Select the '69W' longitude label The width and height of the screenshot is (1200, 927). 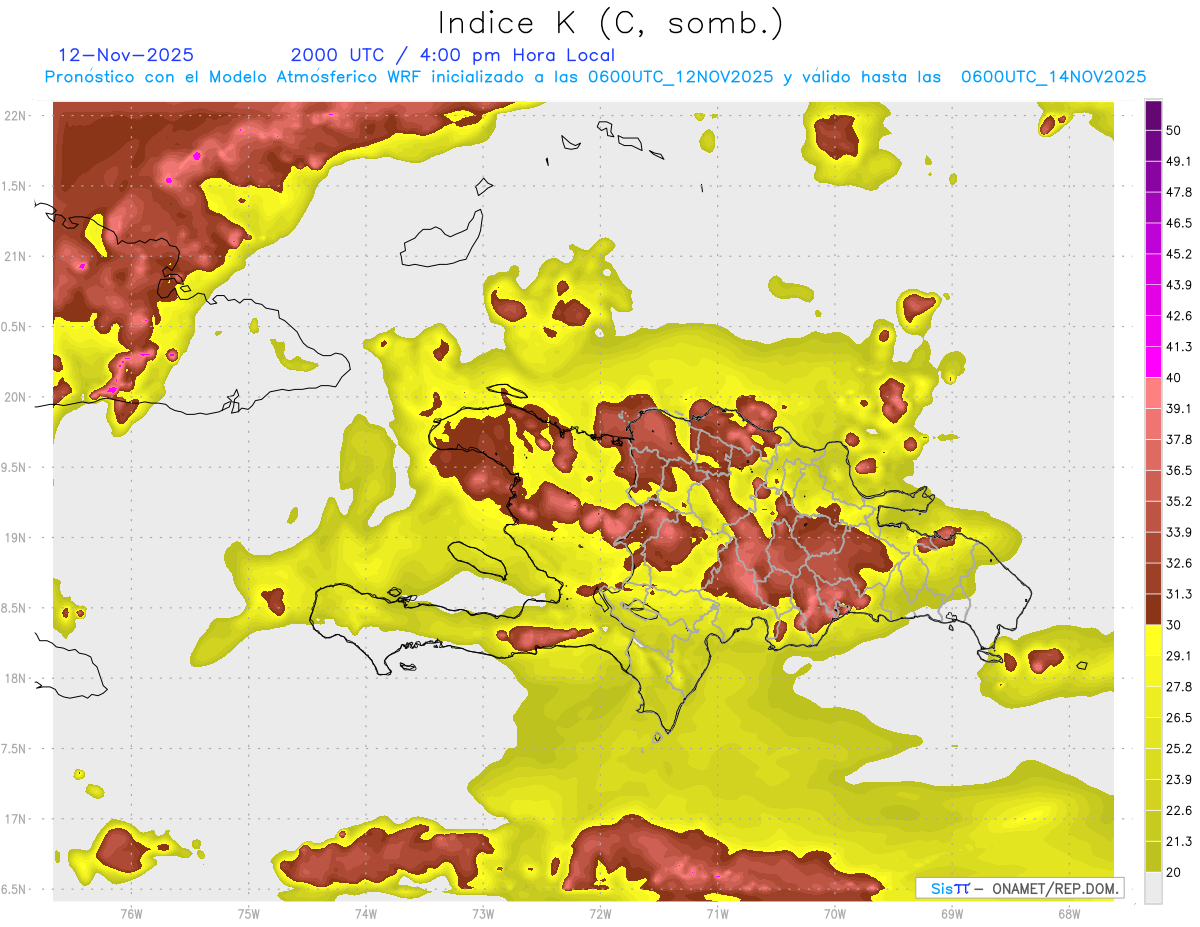(x=952, y=913)
